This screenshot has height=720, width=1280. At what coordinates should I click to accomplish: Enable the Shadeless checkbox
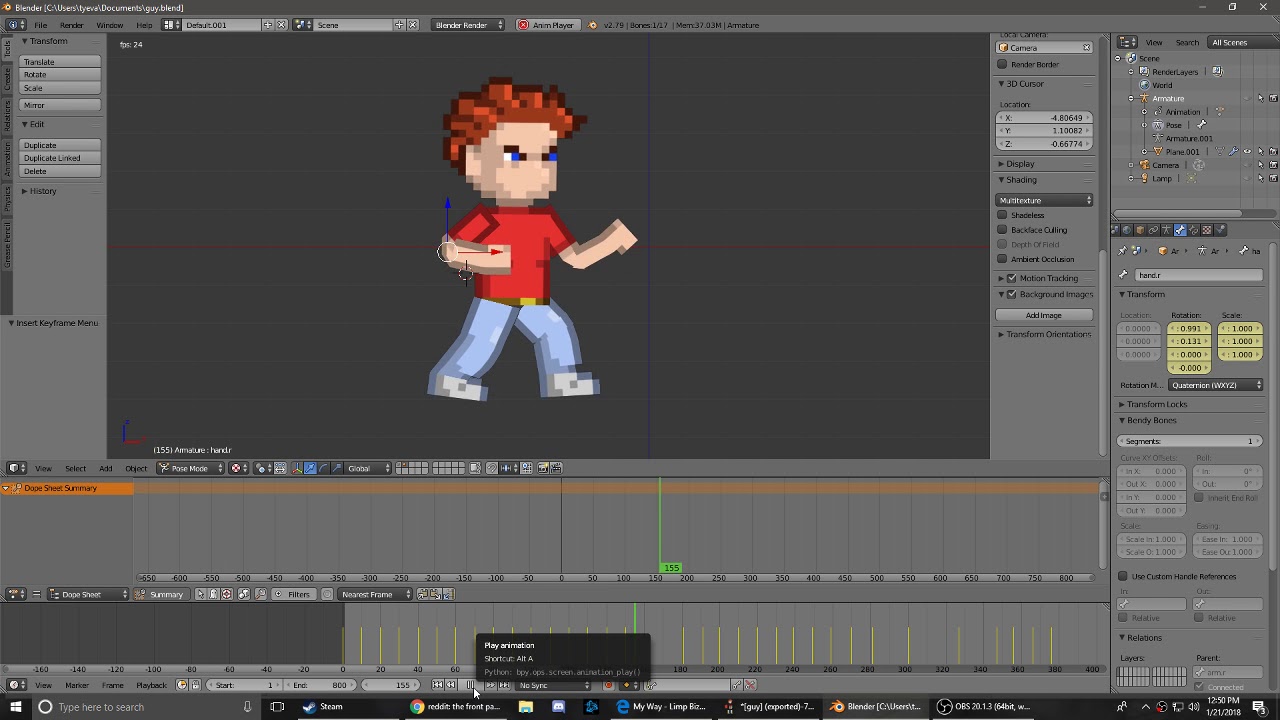pyautogui.click(x=1003, y=215)
